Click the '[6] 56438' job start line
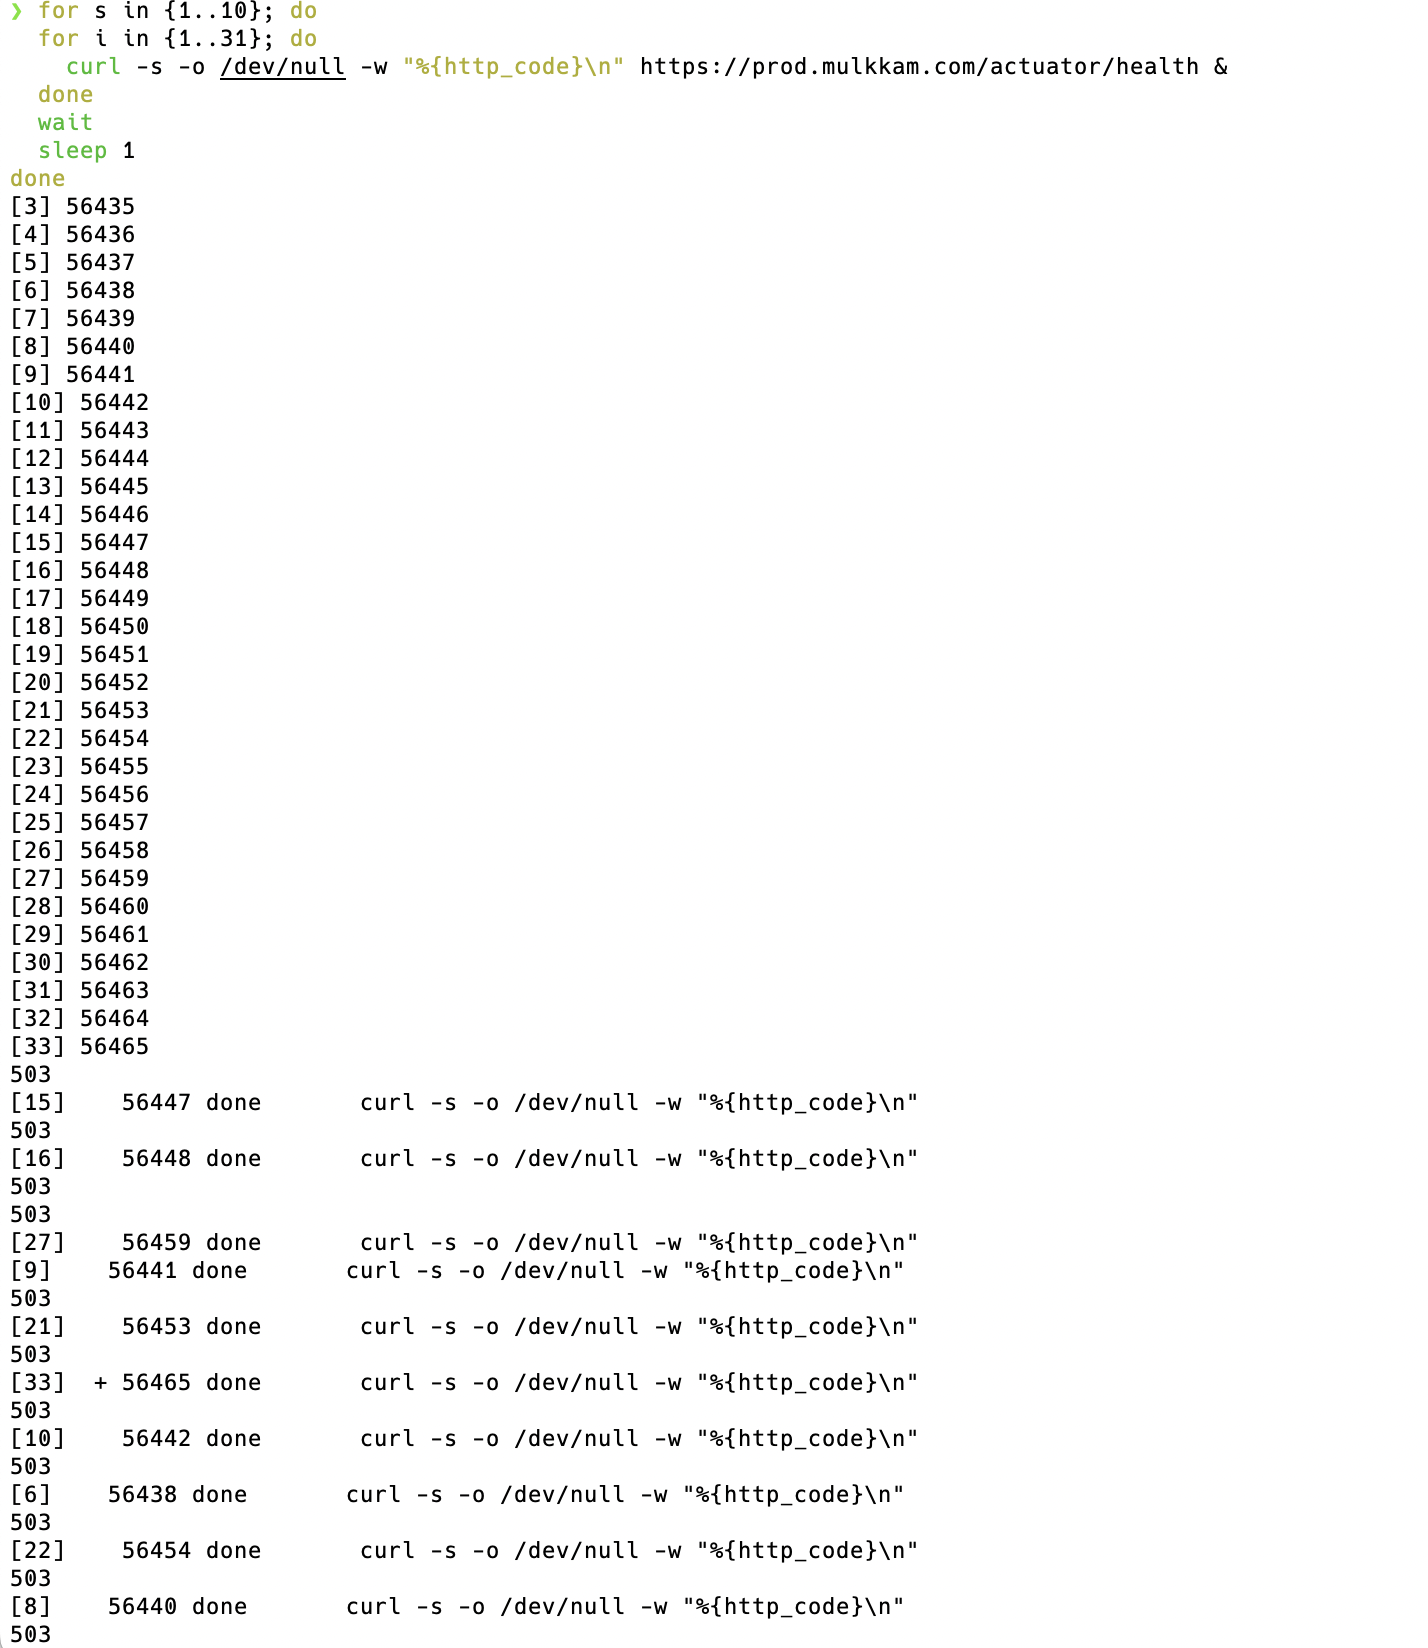Screen dimensions: 1428x1648 (72, 290)
